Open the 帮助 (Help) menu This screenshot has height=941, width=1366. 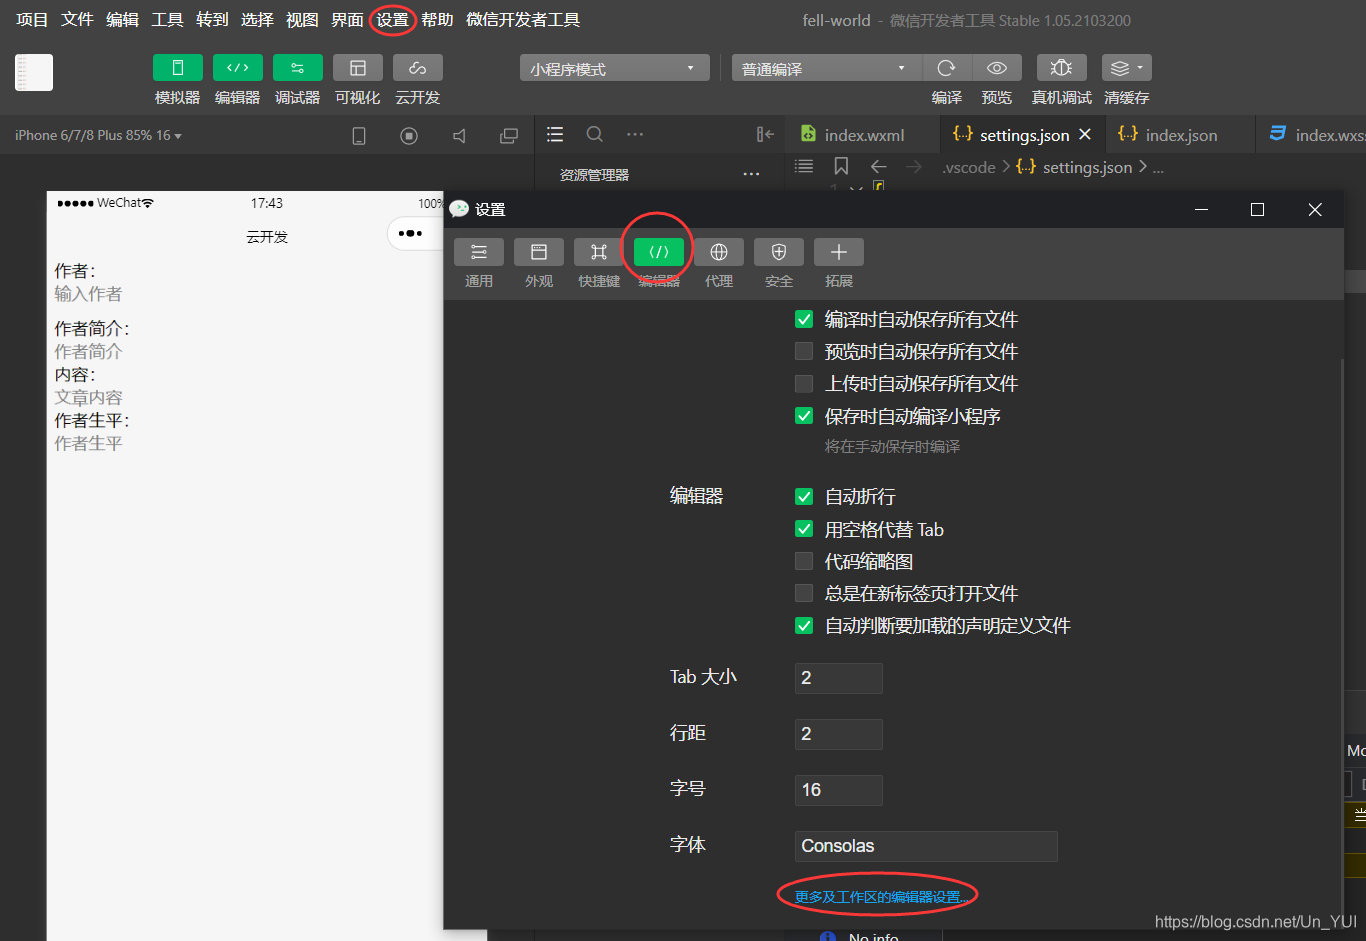(437, 20)
